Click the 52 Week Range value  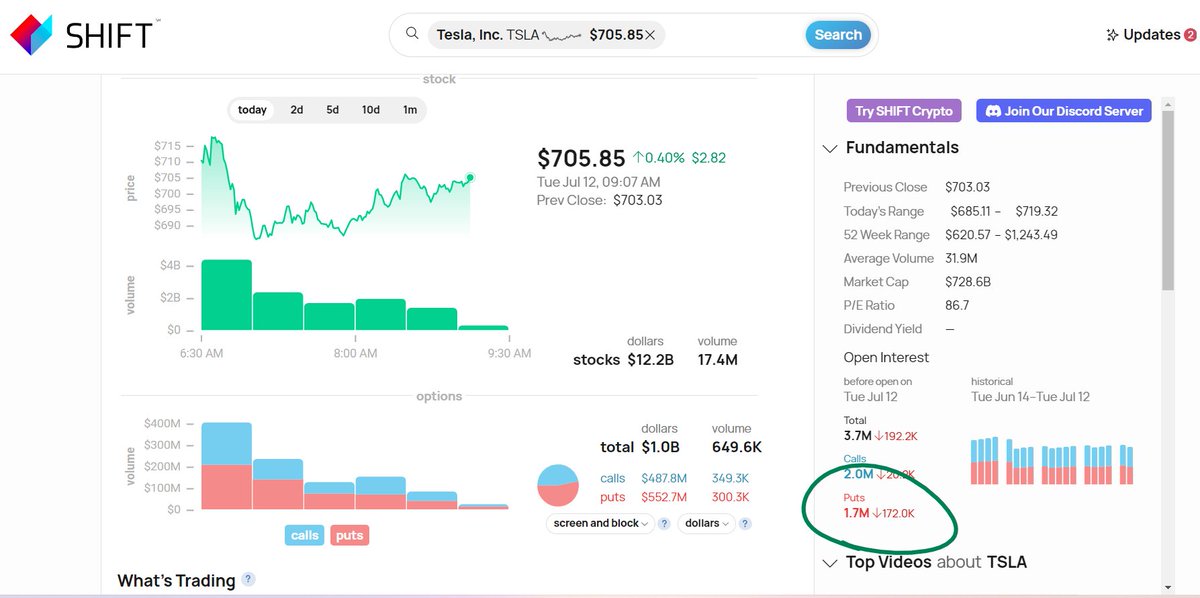click(x=1001, y=235)
